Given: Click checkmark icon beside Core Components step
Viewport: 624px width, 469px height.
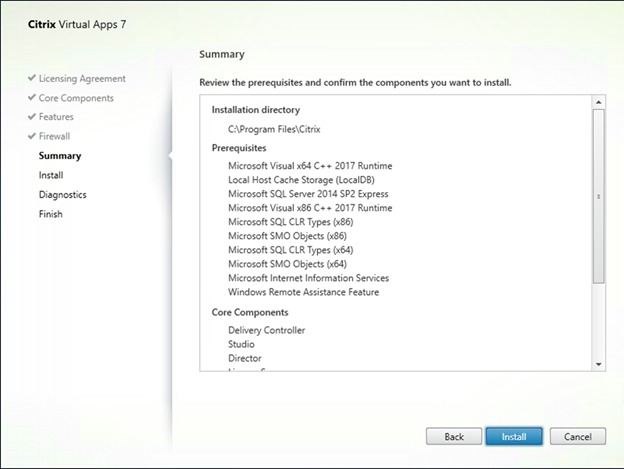Looking at the screenshot, I should click(32, 97).
